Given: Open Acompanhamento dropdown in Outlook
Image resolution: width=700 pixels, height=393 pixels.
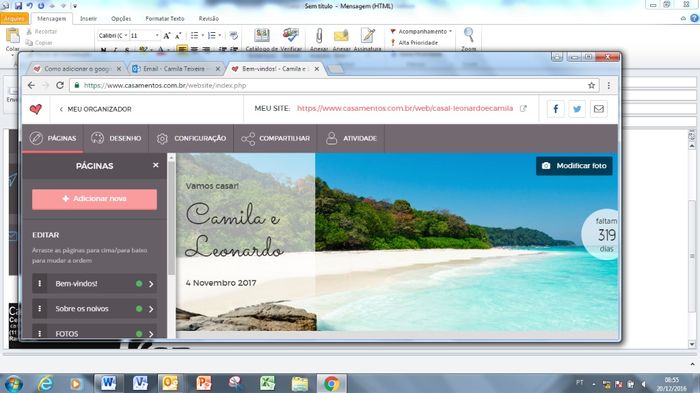Looking at the screenshot, I should point(421,31).
